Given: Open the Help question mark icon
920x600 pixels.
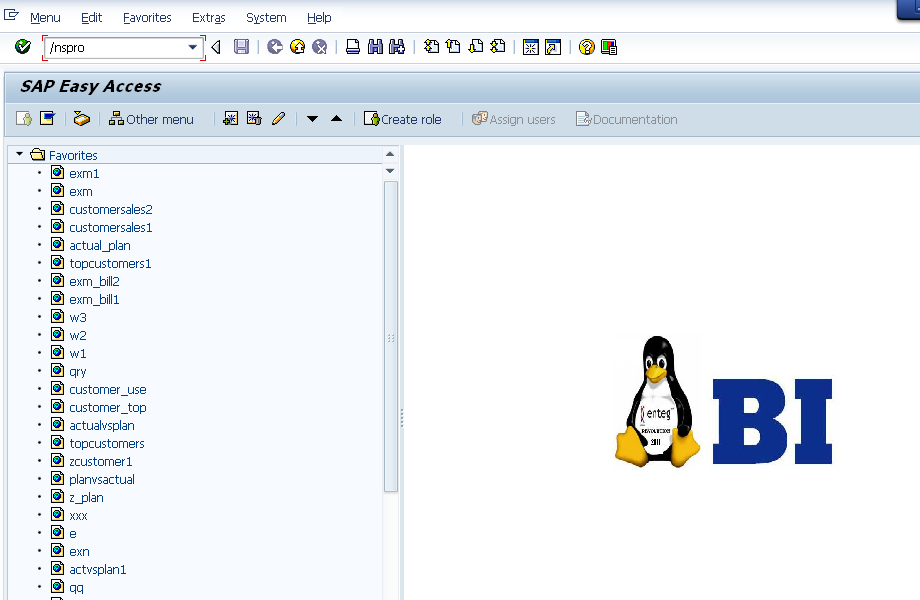Looking at the screenshot, I should pyautogui.click(x=586, y=47).
